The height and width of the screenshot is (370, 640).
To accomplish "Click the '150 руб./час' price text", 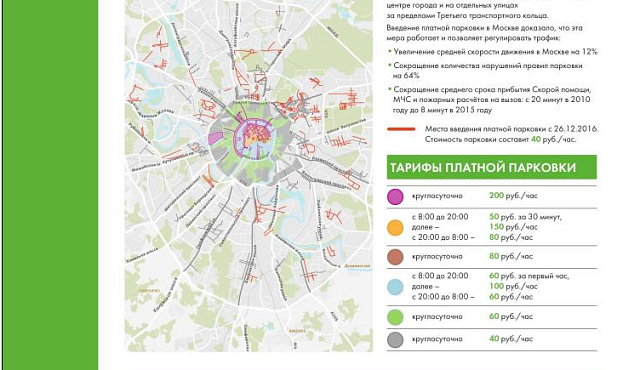I will click(513, 227).
